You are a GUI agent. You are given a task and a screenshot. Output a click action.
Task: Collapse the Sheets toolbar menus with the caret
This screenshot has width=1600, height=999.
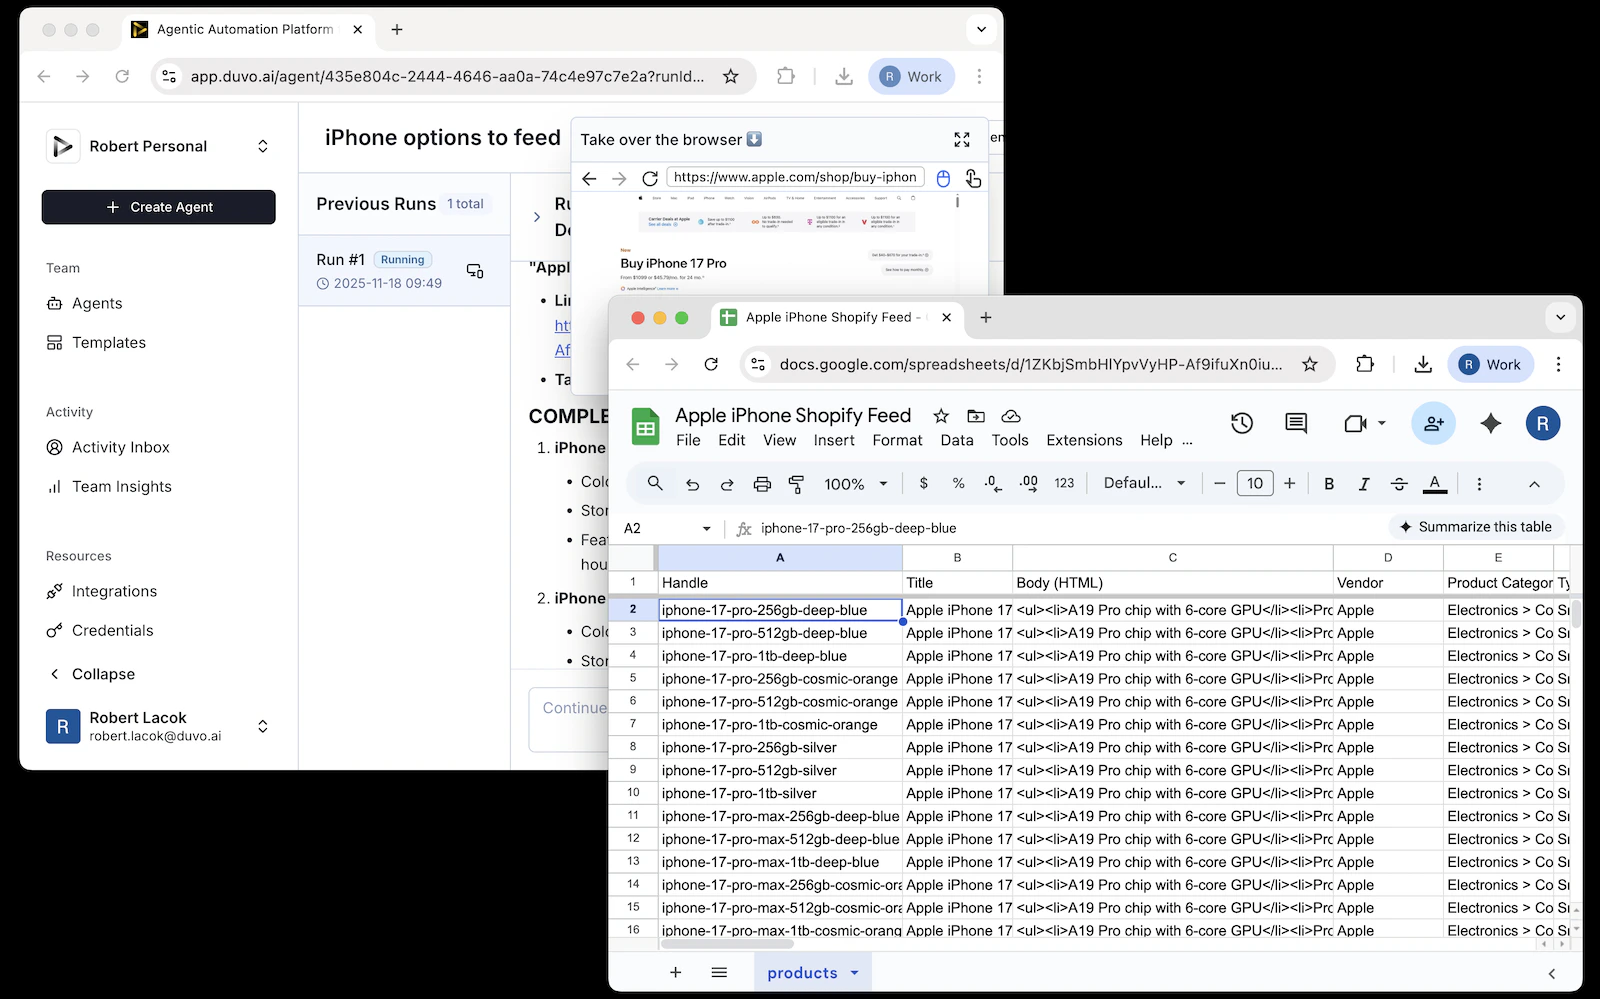(x=1534, y=484)
